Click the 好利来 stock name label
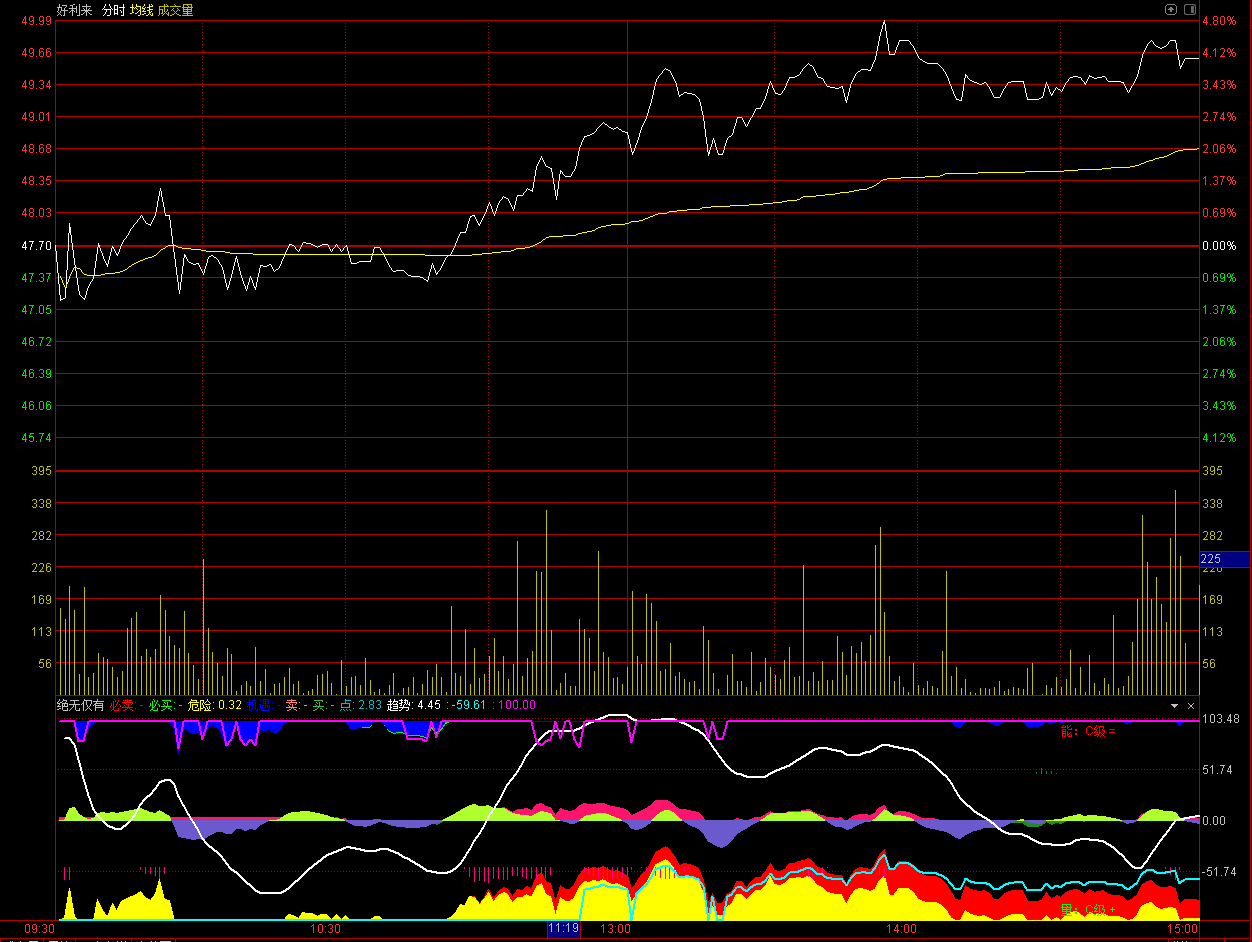Screen dimensions: 1252x942 pos(74,10)
